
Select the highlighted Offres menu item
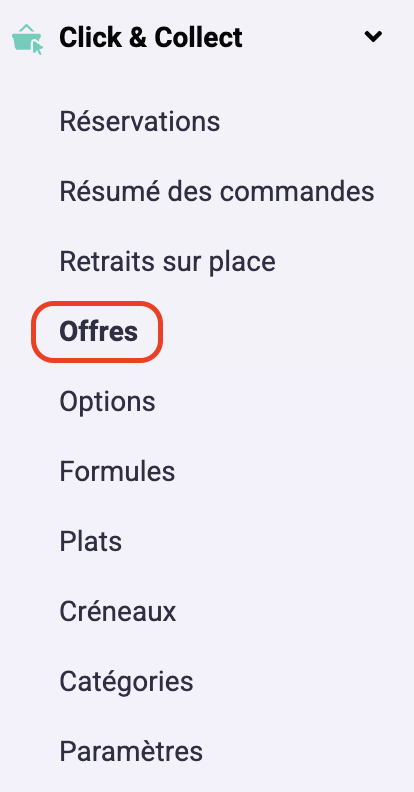[98, 331]
